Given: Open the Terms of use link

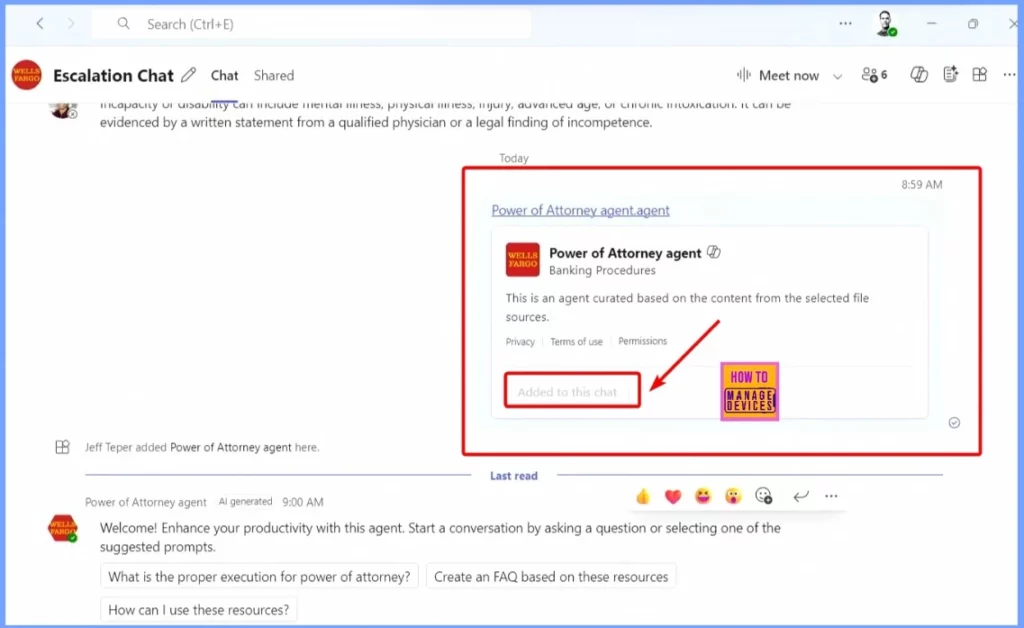Looking at the screenshot, I should (x=576, y=341).
